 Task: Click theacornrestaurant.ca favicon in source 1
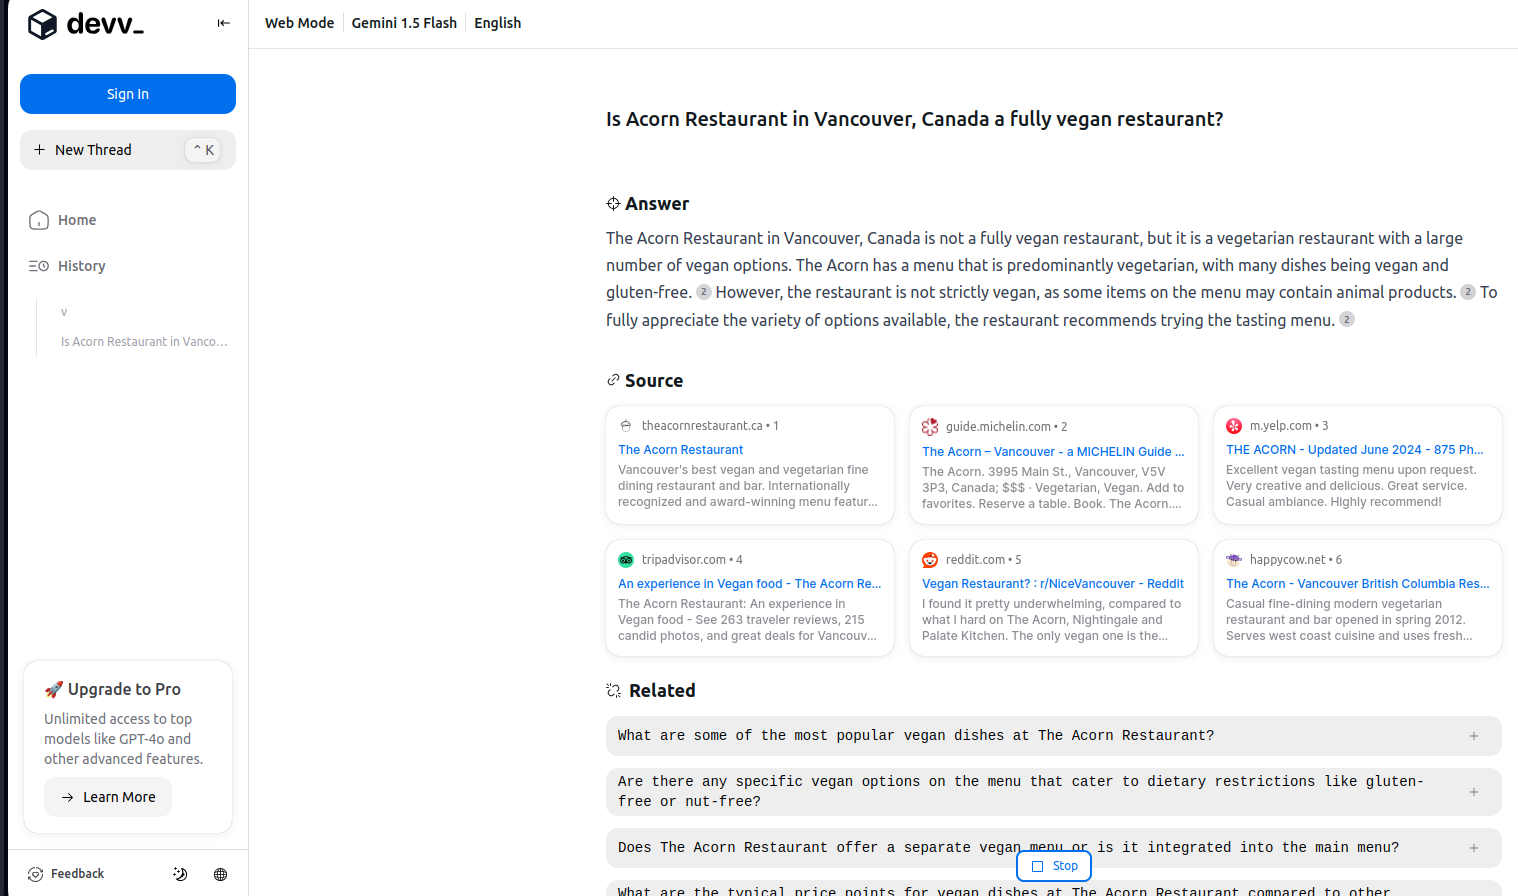[626, 426]
